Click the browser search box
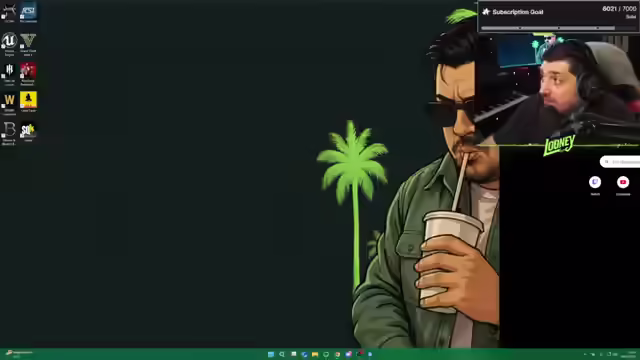This screenshot has width=640, height=360. point(620,162)
